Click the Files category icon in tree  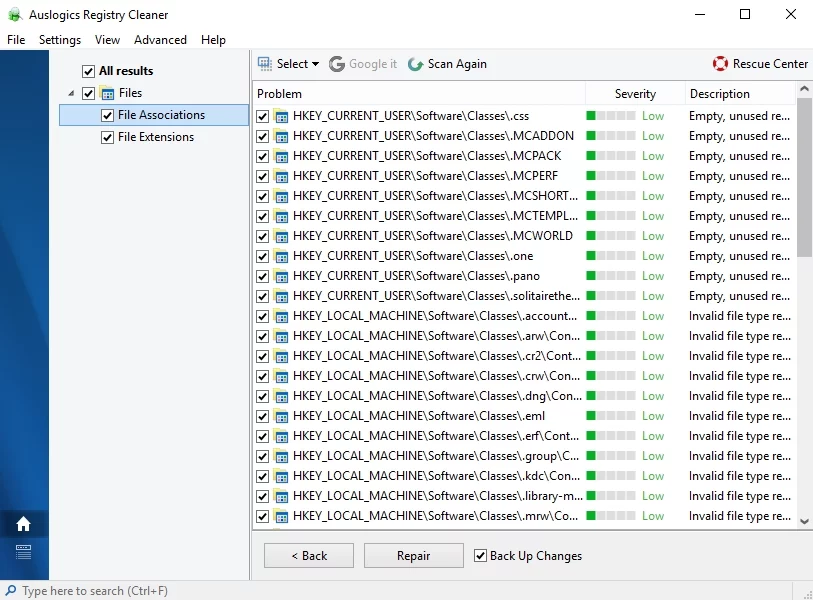tap(108, 93)
